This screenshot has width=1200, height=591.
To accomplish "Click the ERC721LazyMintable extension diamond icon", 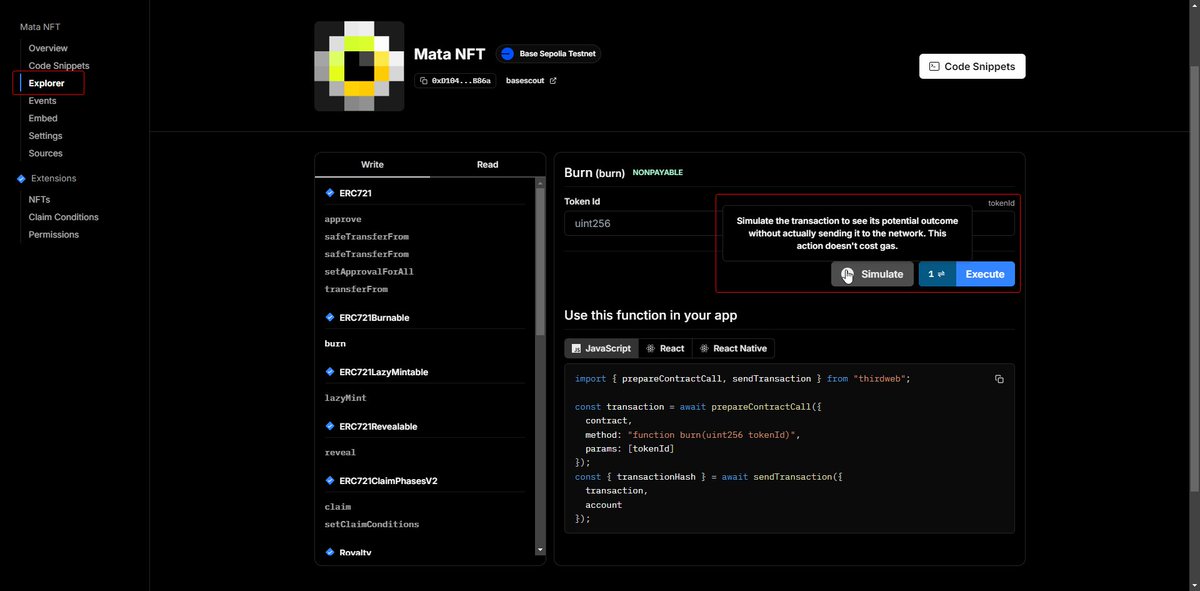I will tap(330, 372).
